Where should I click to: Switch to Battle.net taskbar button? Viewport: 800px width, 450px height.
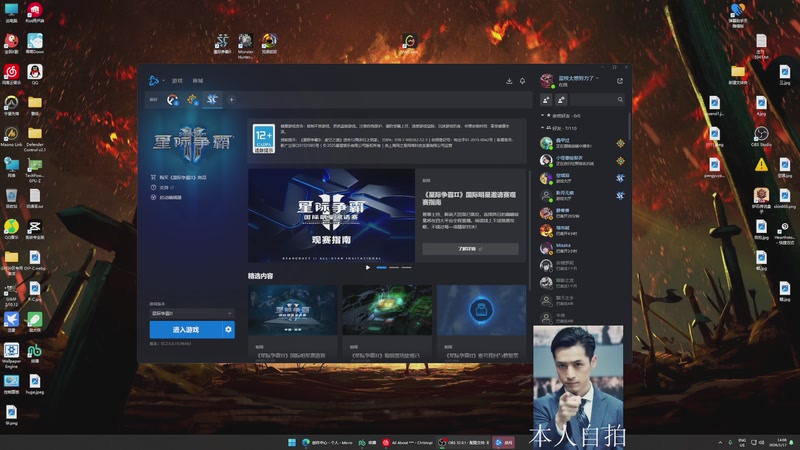click(504, 442)
